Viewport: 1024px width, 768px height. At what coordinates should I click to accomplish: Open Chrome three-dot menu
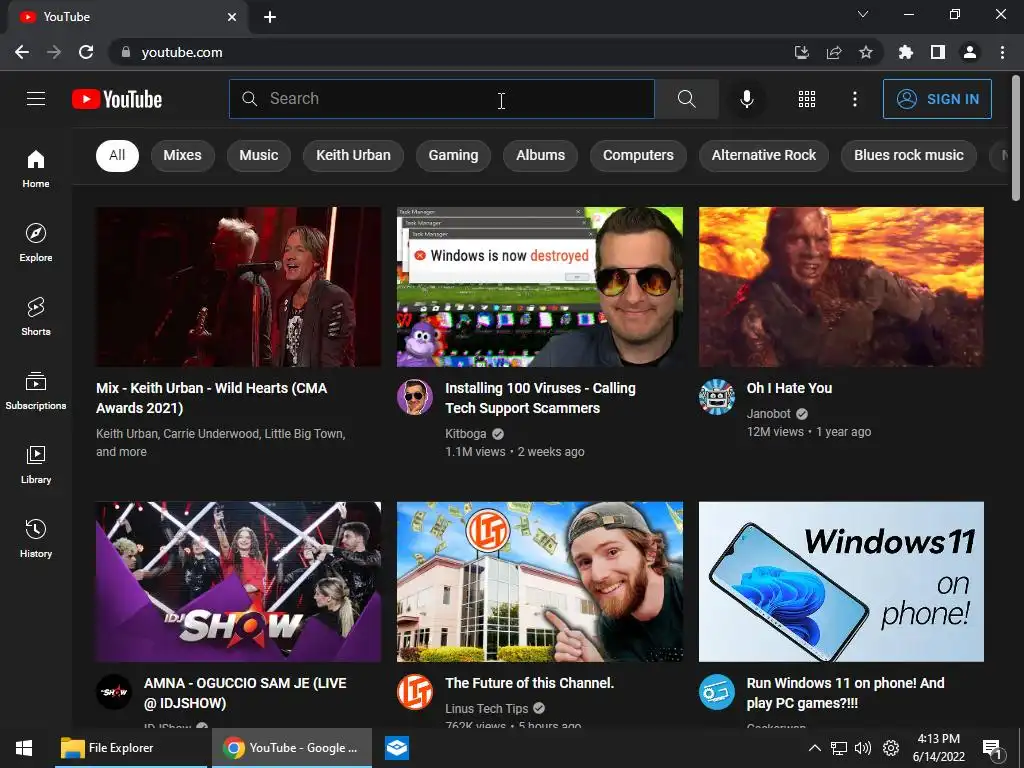click(1002, 52)
